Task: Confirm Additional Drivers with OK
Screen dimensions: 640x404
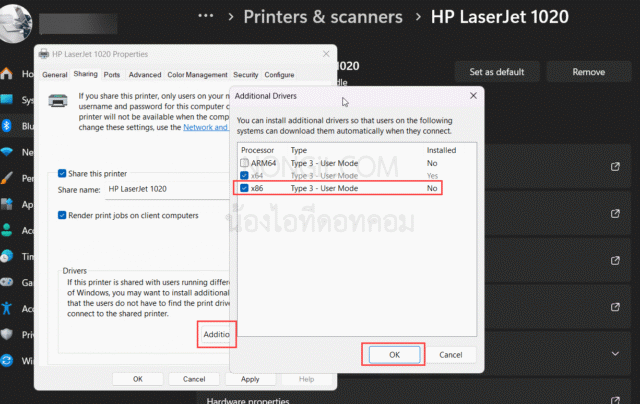Action: pyautogui.click(x=394, y=355)
